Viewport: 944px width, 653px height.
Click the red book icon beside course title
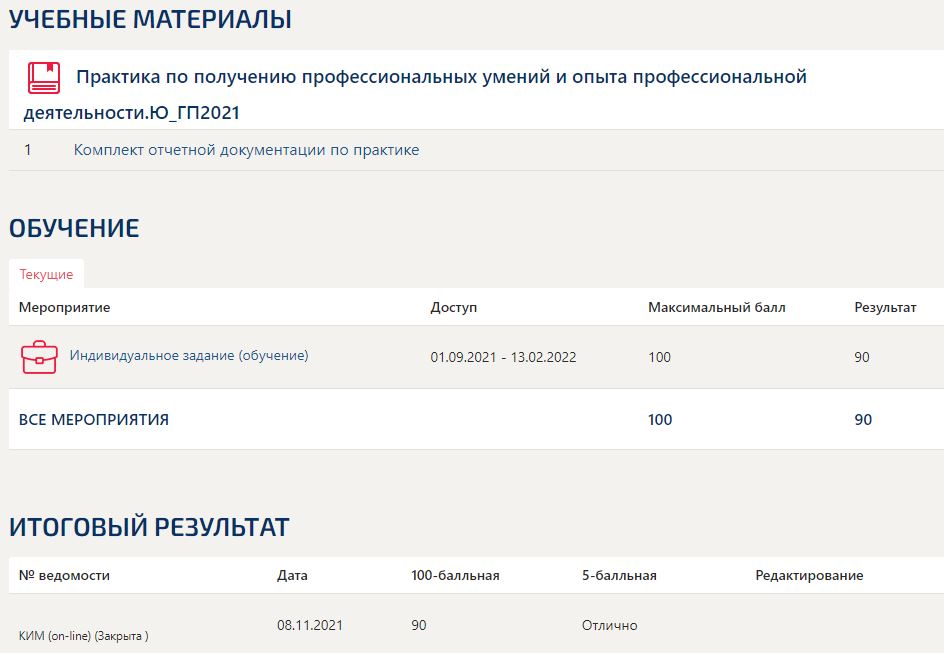point(43,78)
